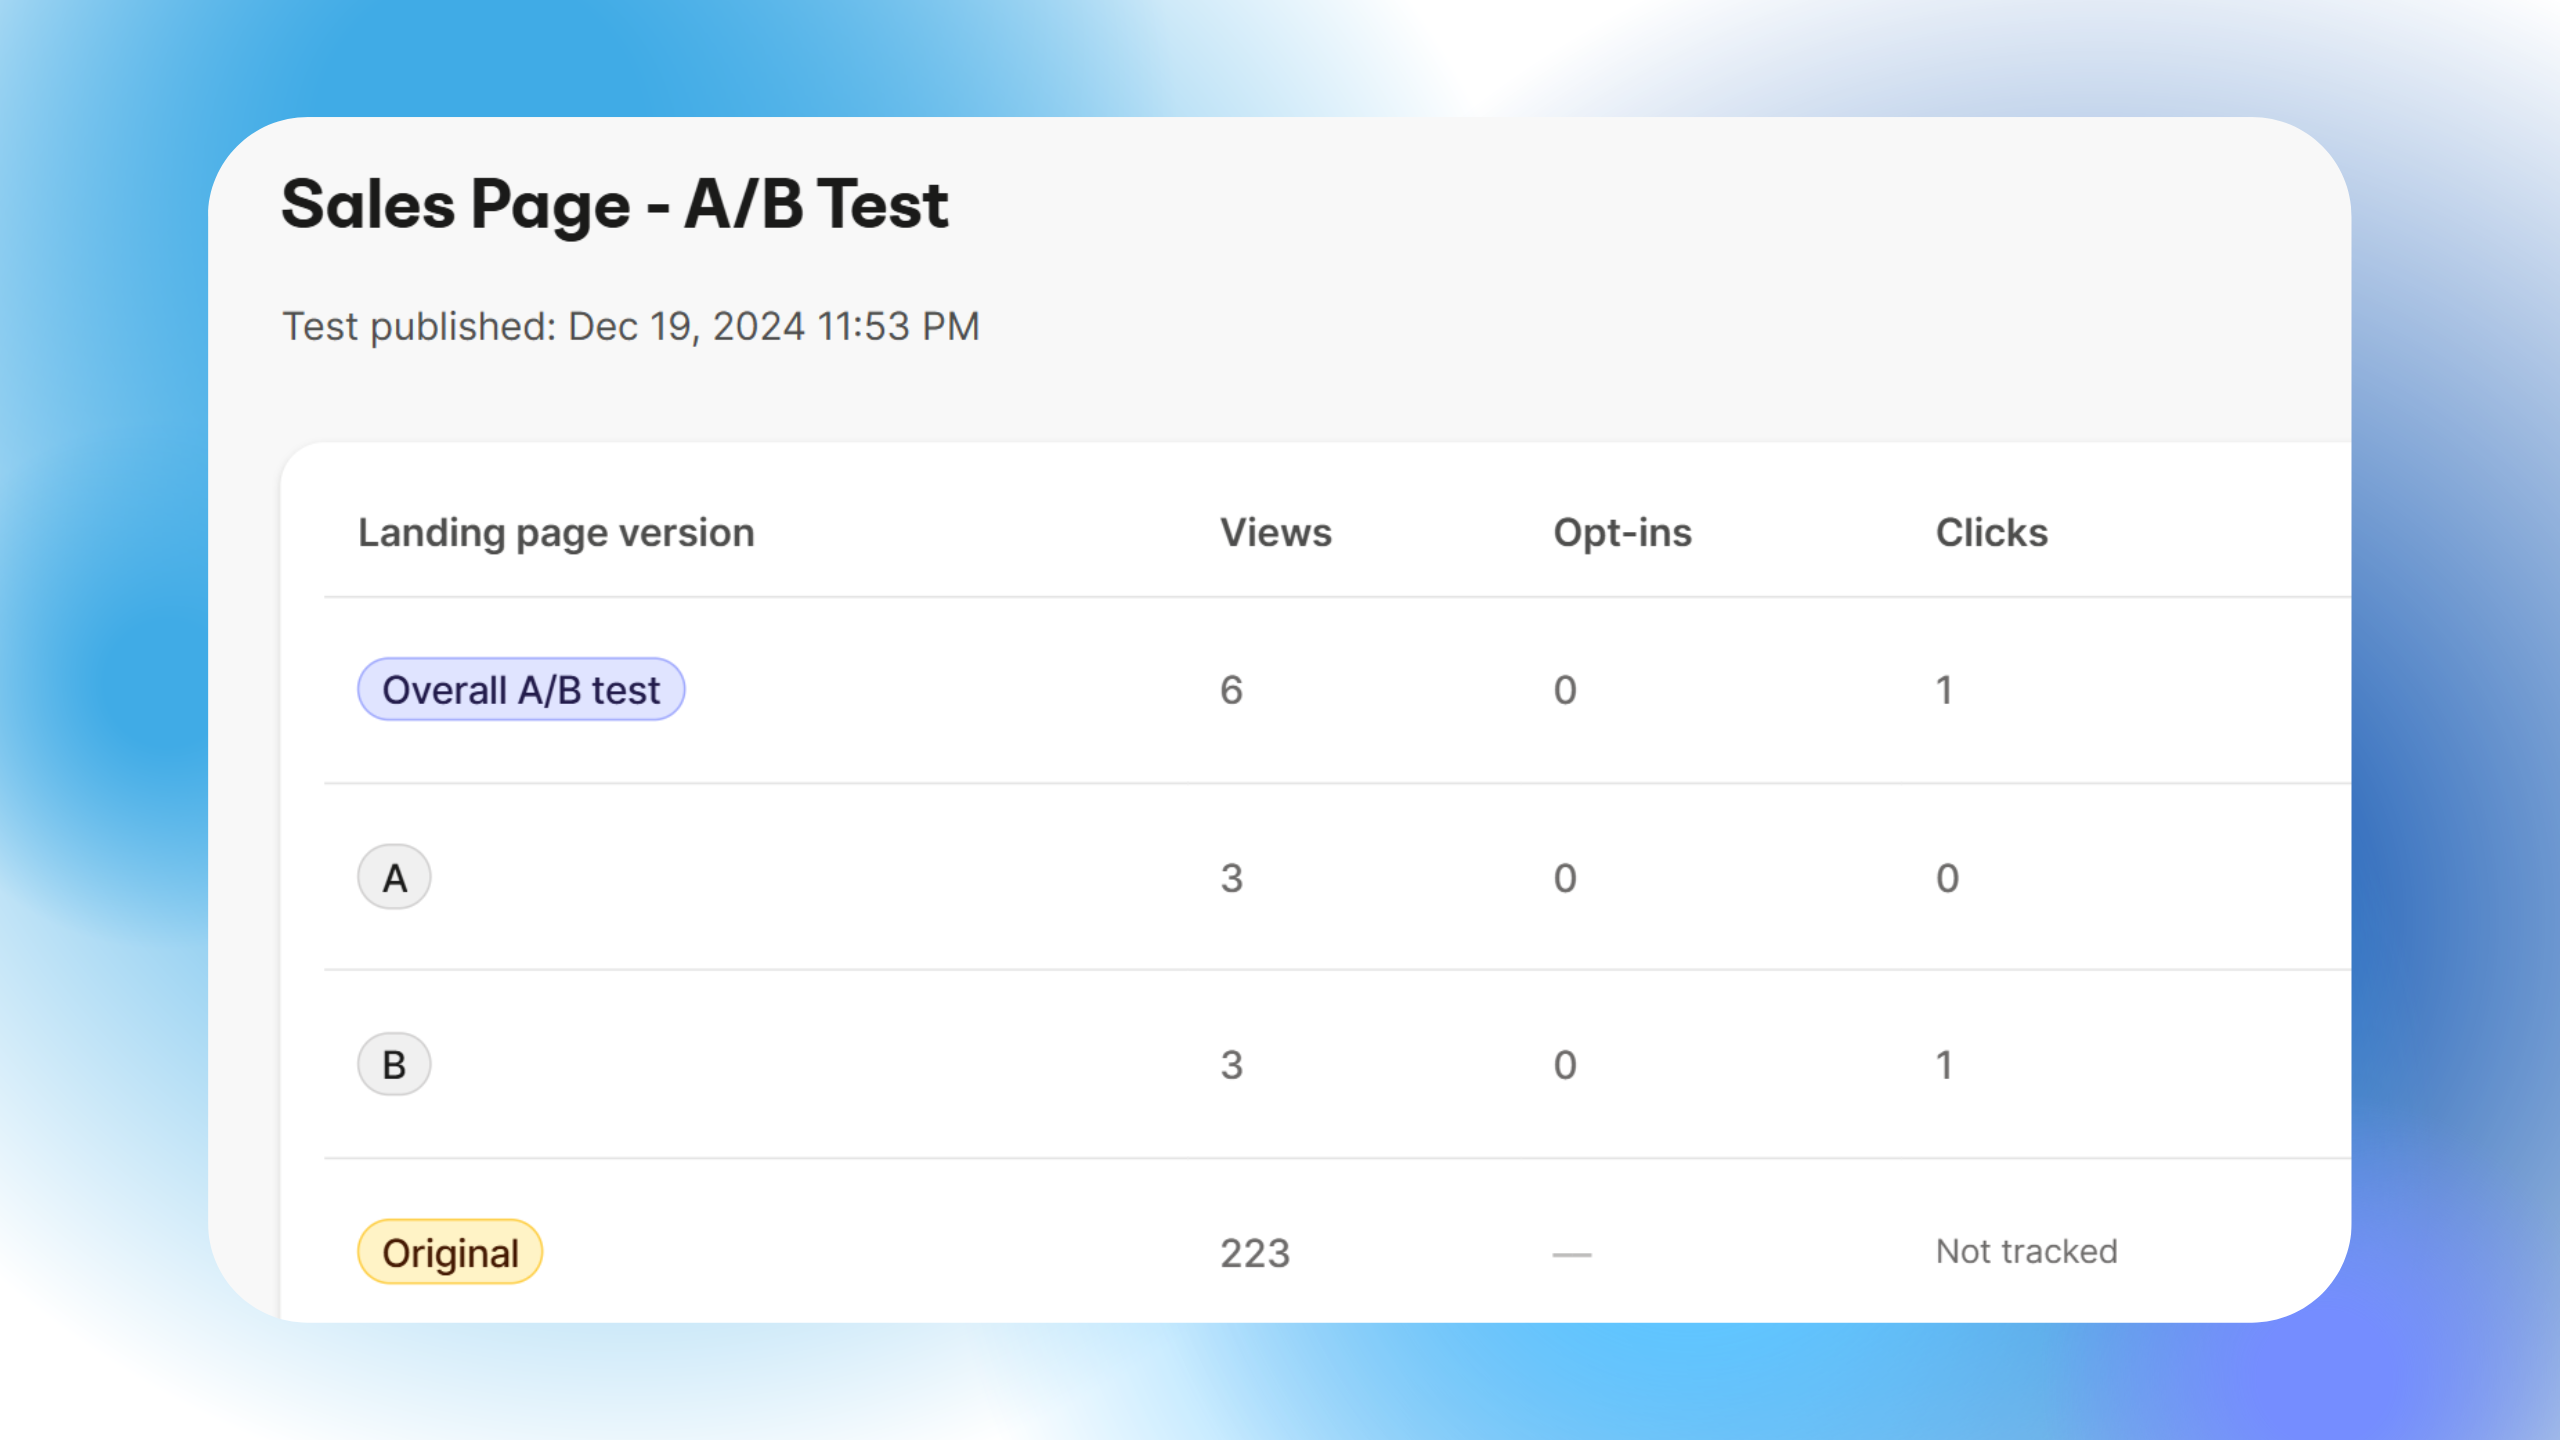Click the Opt-ins column header
The image size is (2560, 1440).
pyautogui.click(x=1622, y=533)
